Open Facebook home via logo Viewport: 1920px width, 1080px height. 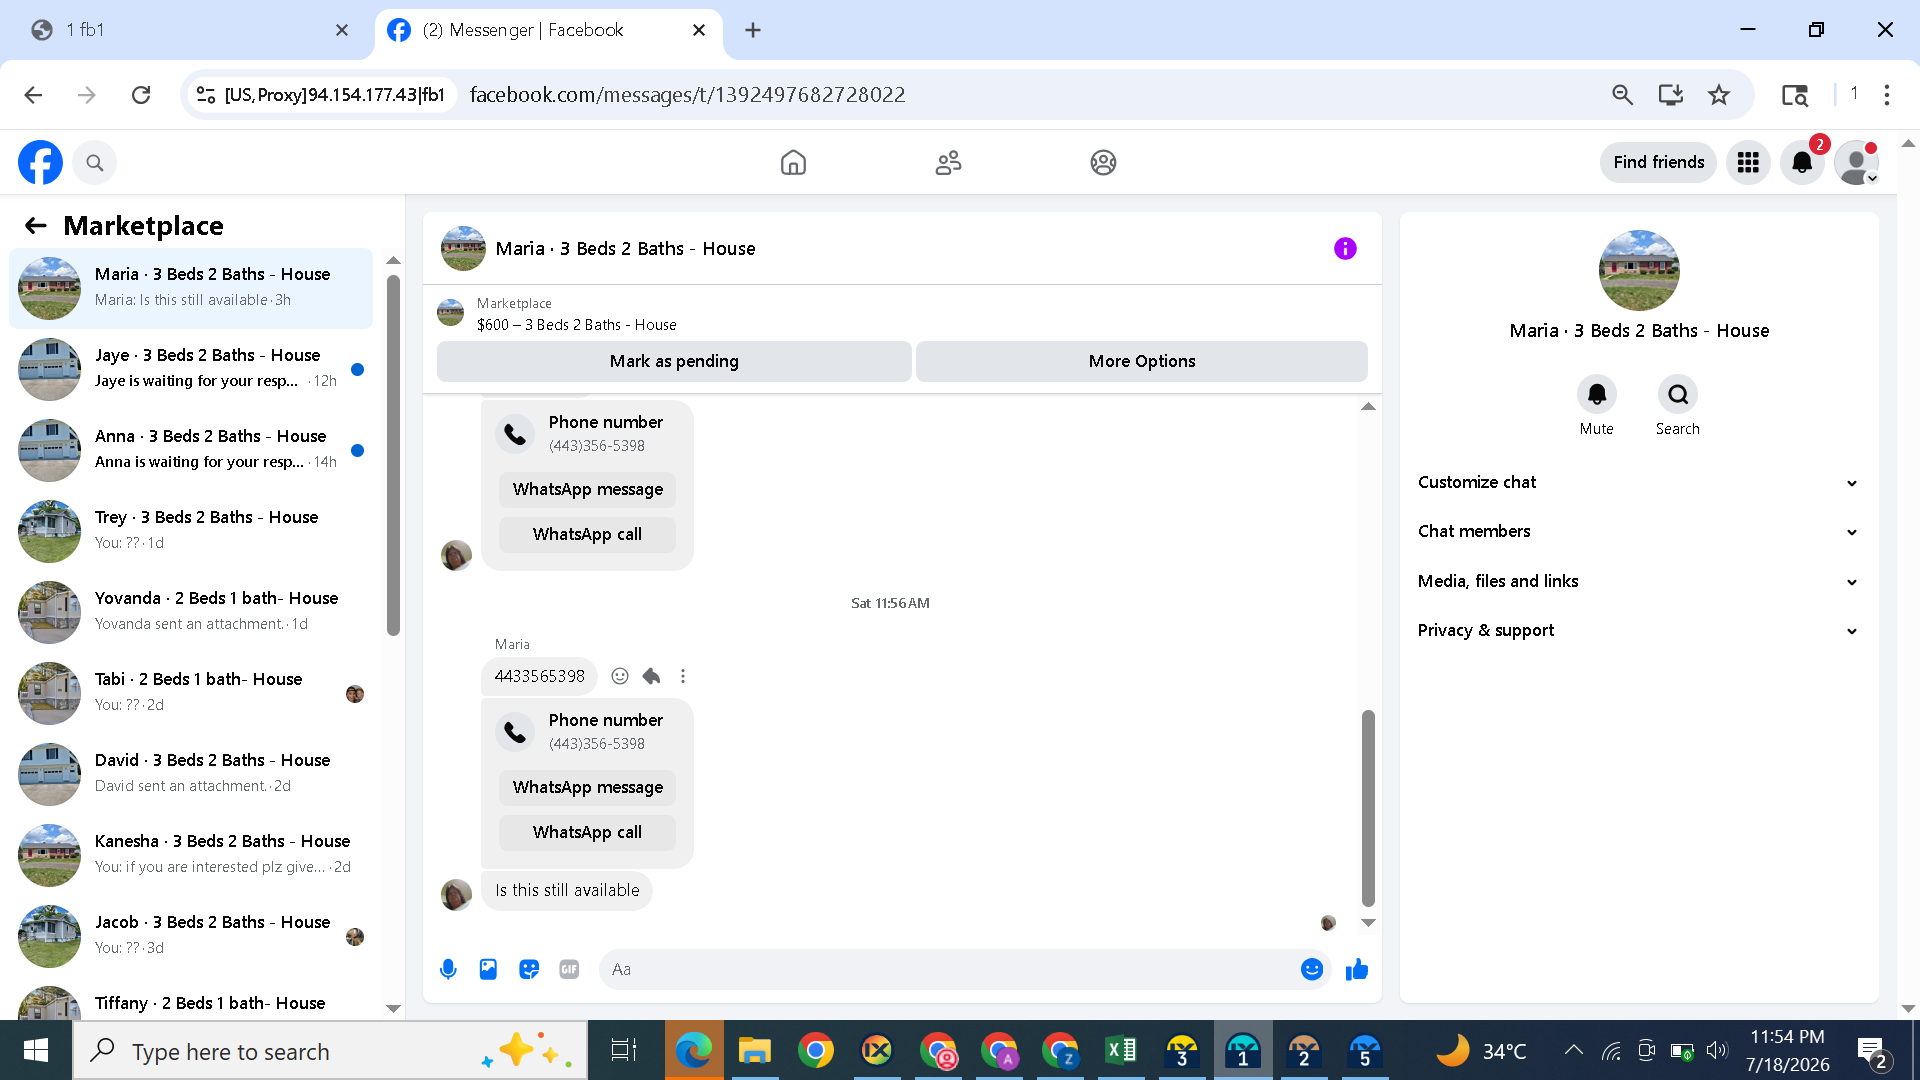click(x=40, y=162)
